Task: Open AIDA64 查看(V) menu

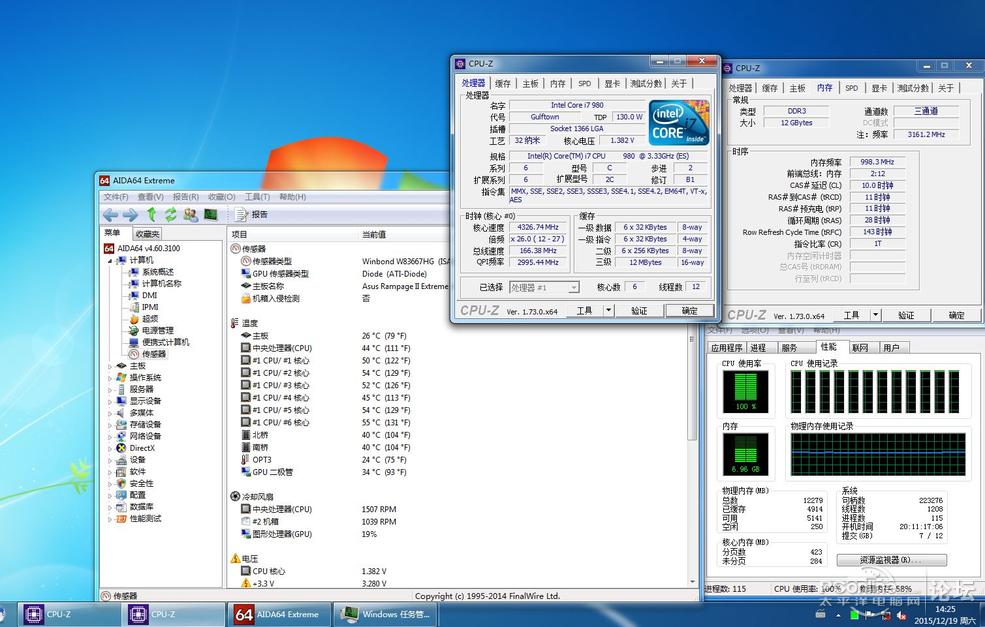Action: point(150,197)
